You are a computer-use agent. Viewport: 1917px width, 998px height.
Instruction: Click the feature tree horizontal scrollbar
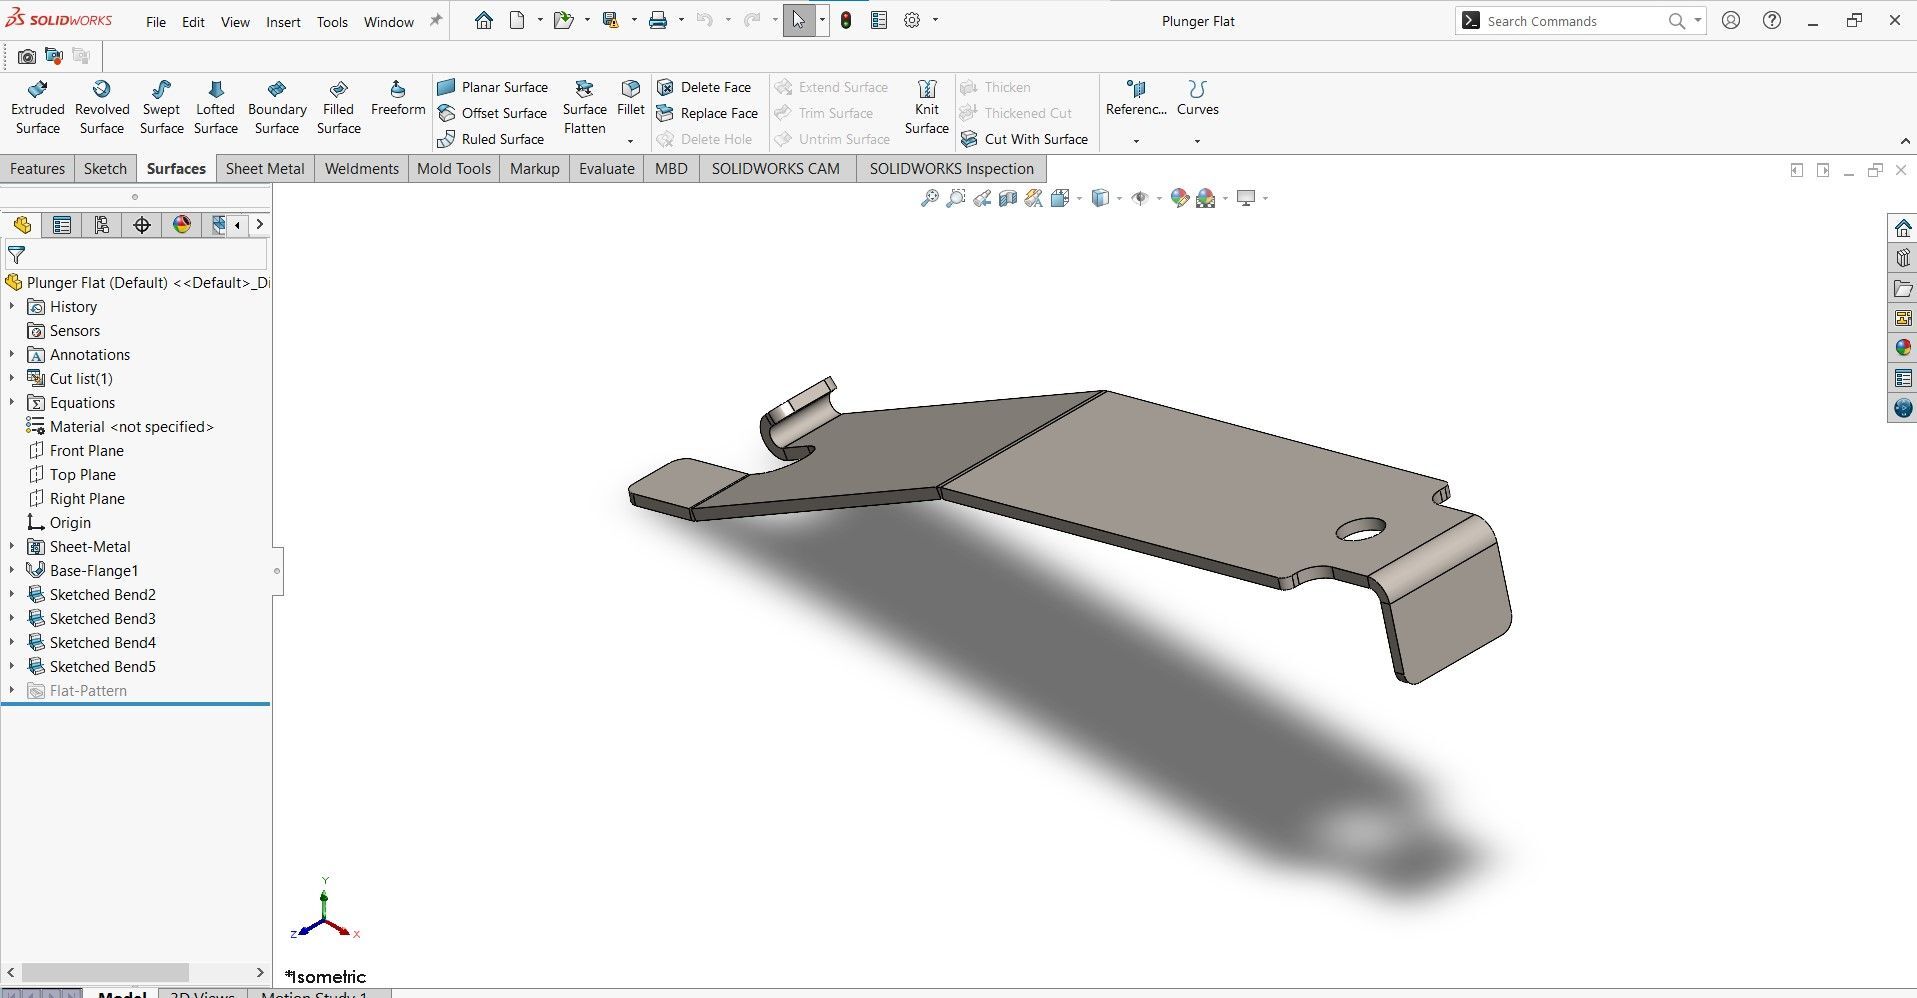point(105,972)
